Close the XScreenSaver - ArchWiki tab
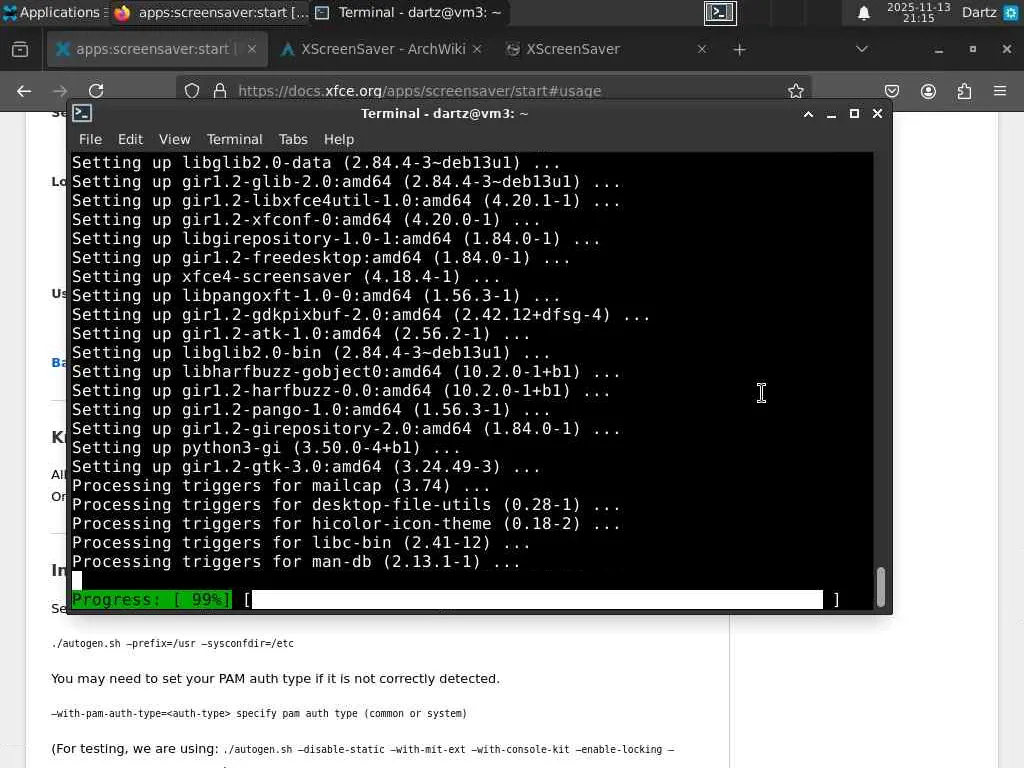The width and height of the screenshot is (1024, 768). [477, 49]
